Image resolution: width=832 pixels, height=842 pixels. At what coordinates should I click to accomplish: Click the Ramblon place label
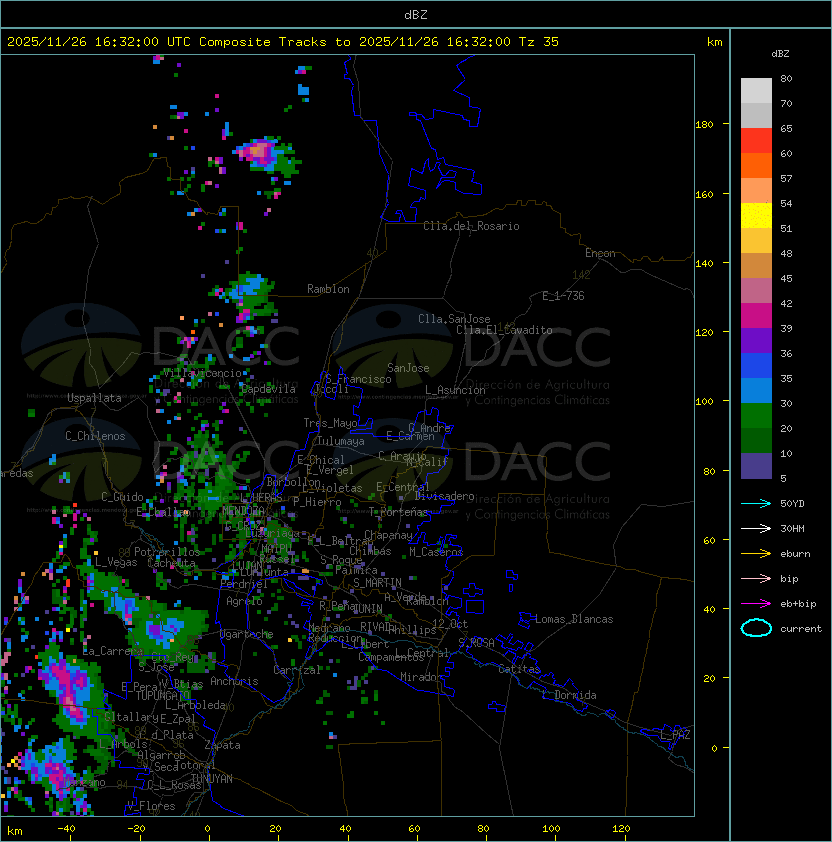(x=328, y=289)
